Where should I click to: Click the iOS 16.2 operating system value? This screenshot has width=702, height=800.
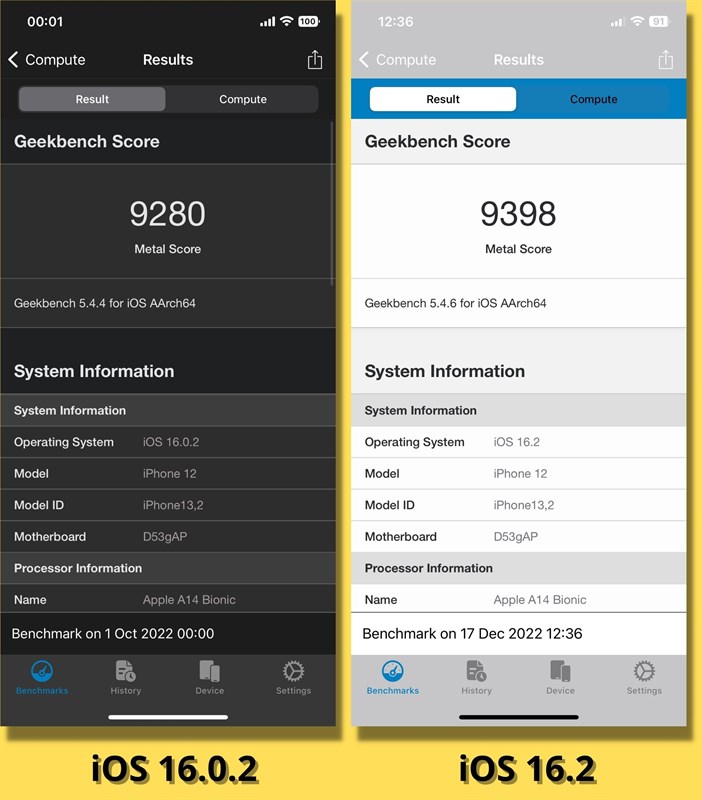(x=516, y=442)
